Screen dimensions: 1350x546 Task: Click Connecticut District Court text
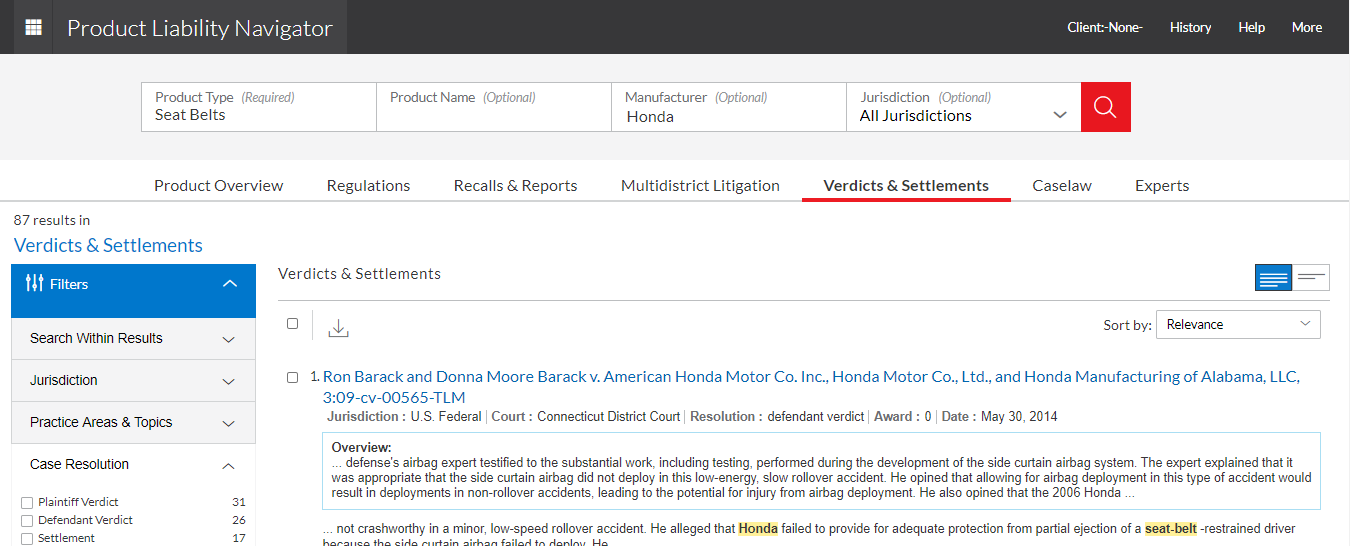608,417
